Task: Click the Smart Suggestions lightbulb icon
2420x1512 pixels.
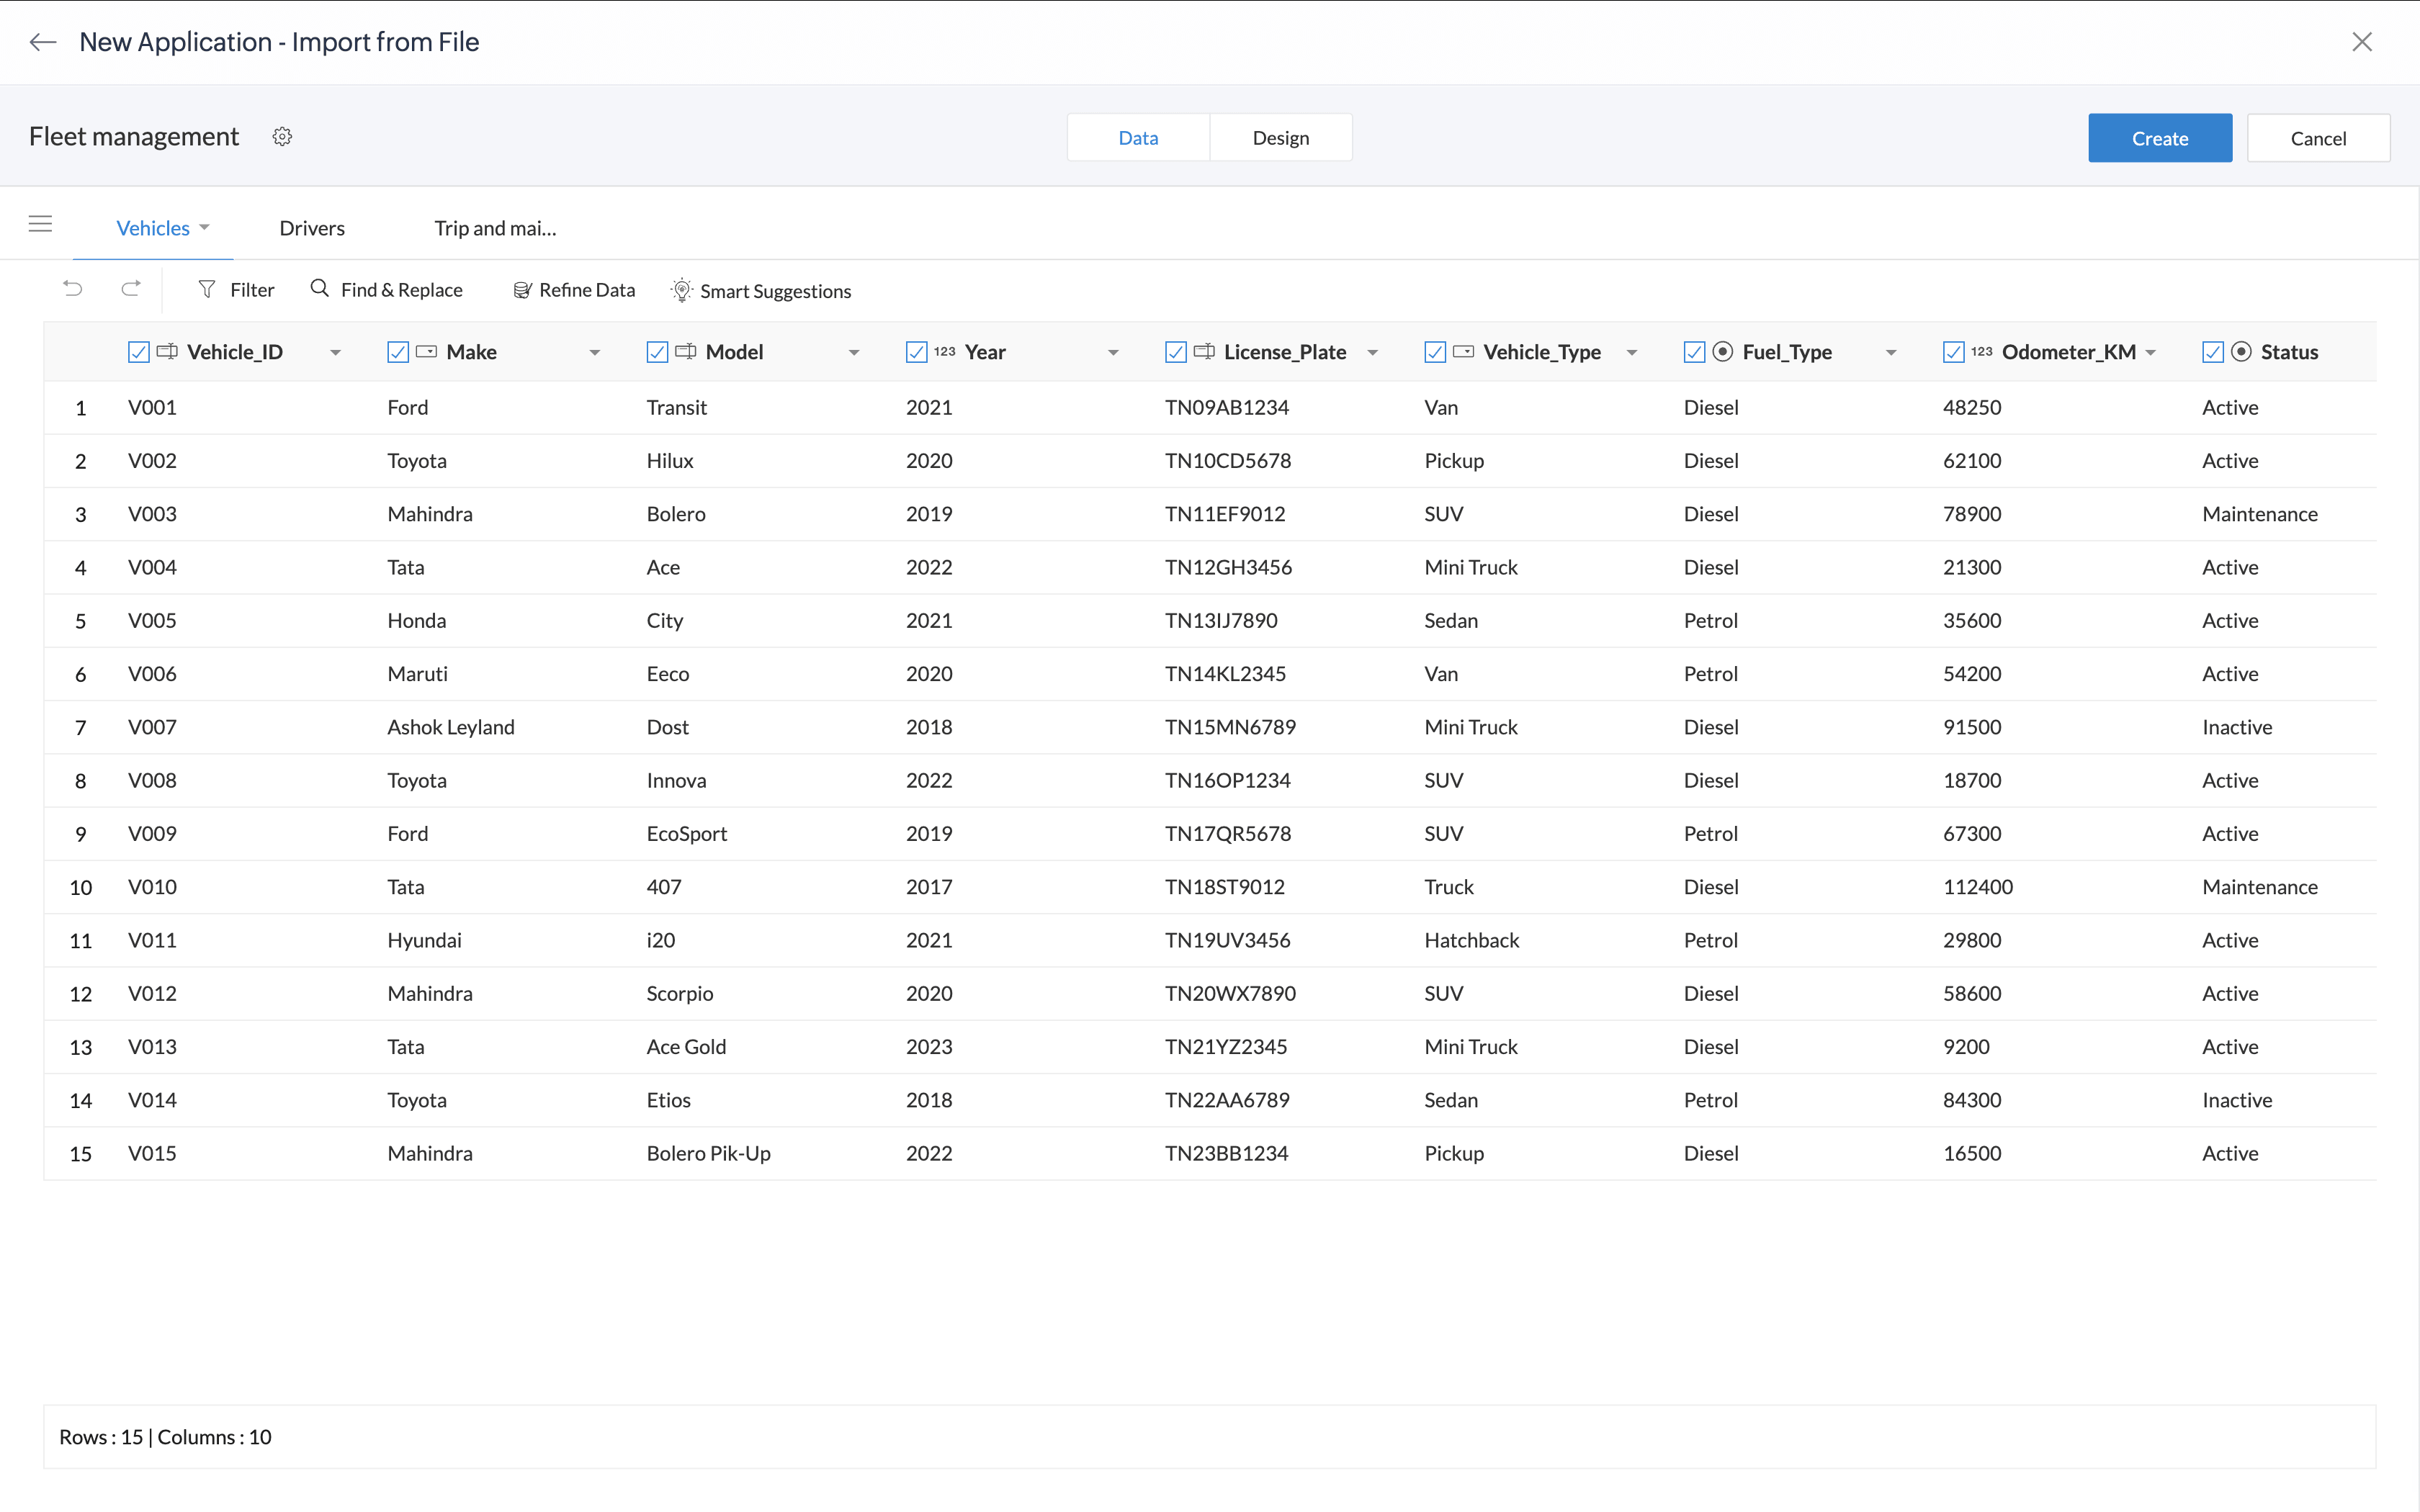Action: point(682,290)
